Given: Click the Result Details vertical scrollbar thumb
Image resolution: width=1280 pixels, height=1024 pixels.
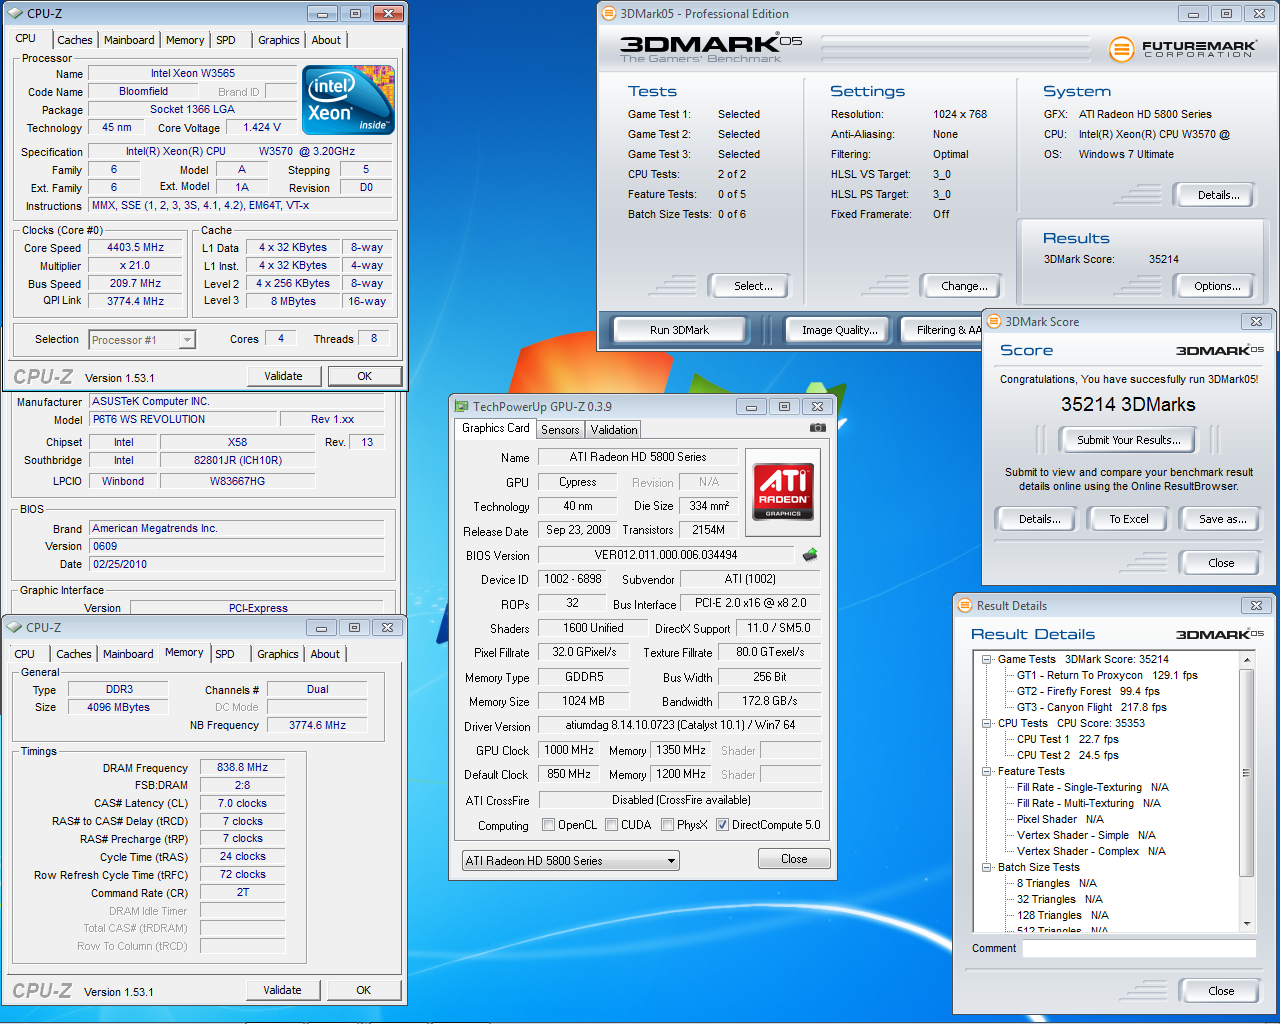Looking at the screenshot, I should (1246, 772).
